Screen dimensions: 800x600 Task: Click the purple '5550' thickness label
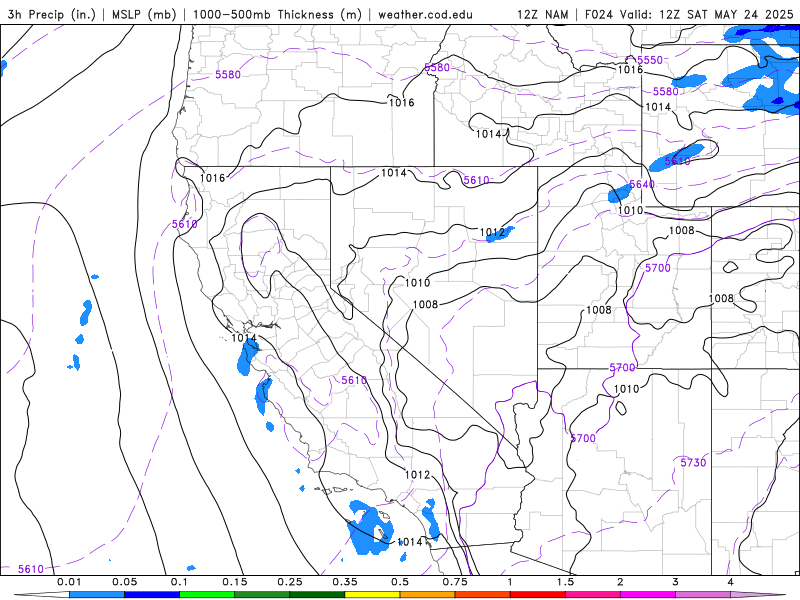(x=650, y=60)
